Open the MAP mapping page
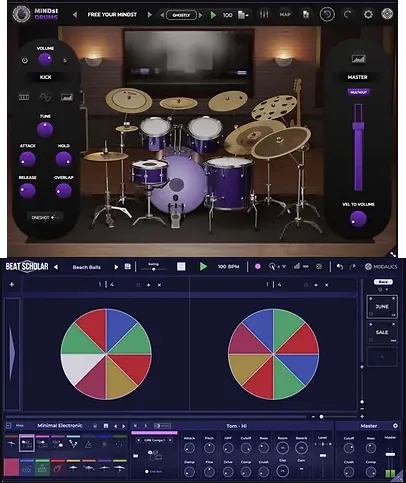The height and width of the screenshot is (483, 406). 285,15
